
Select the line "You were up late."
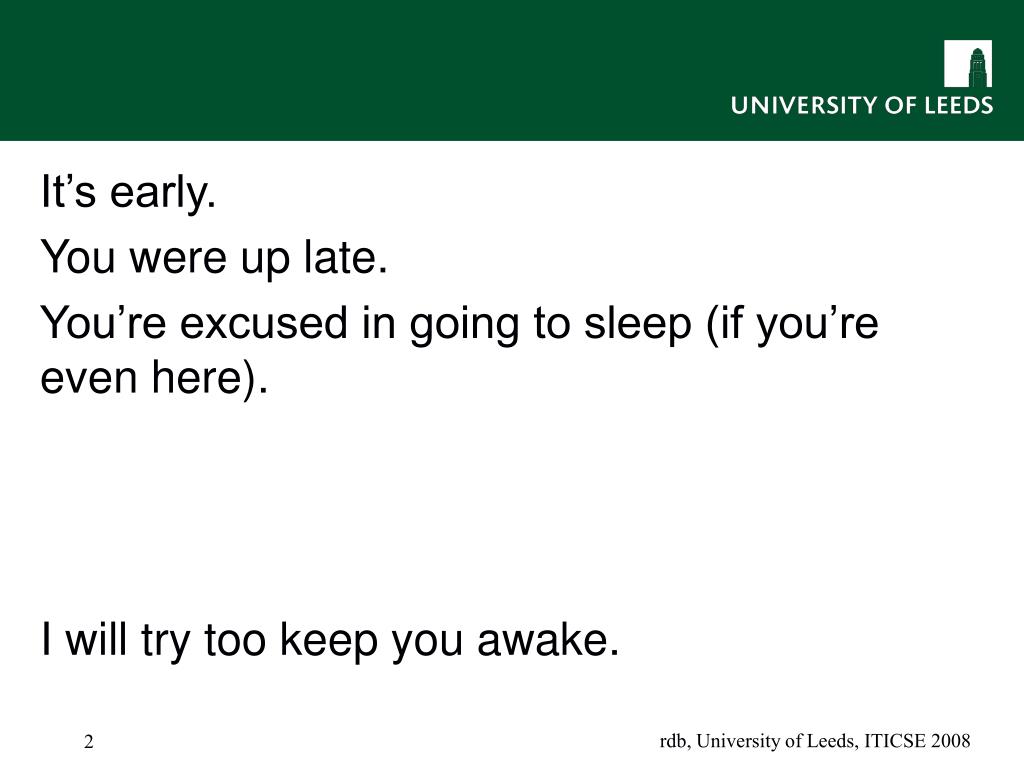click(x=214, y=257)
